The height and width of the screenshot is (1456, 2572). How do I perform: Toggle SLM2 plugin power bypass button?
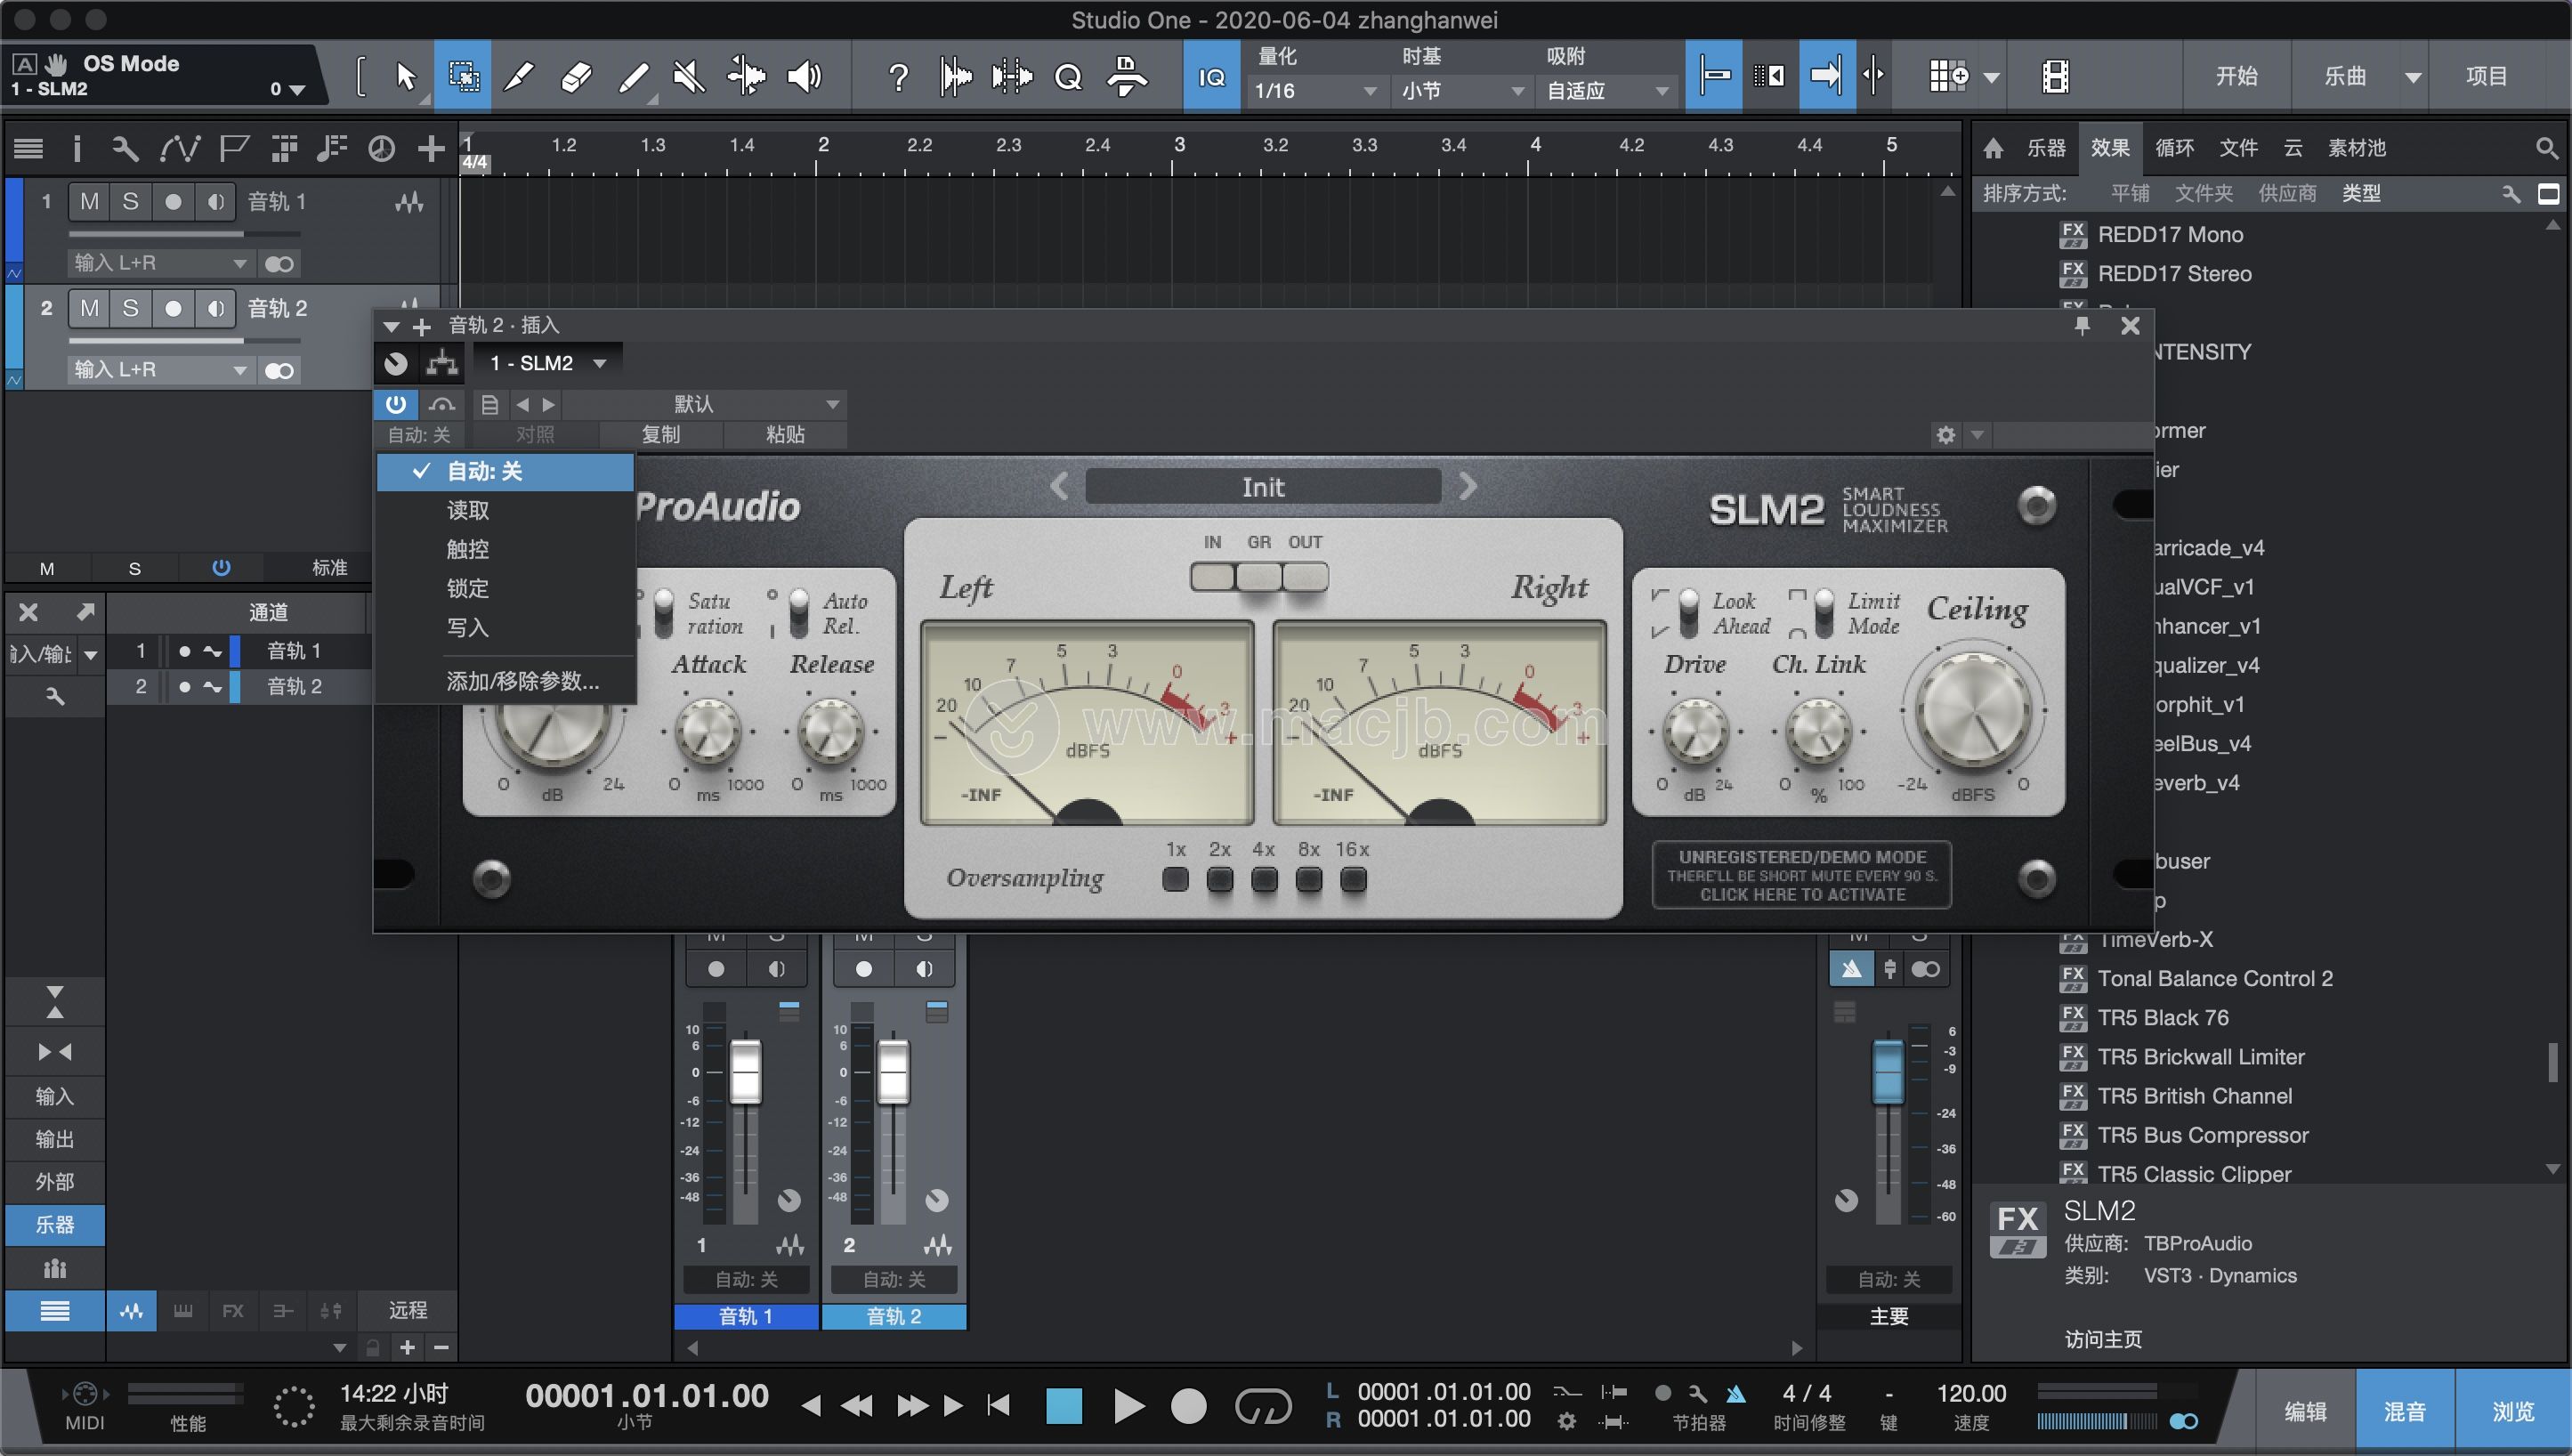(x=396, y=404)
